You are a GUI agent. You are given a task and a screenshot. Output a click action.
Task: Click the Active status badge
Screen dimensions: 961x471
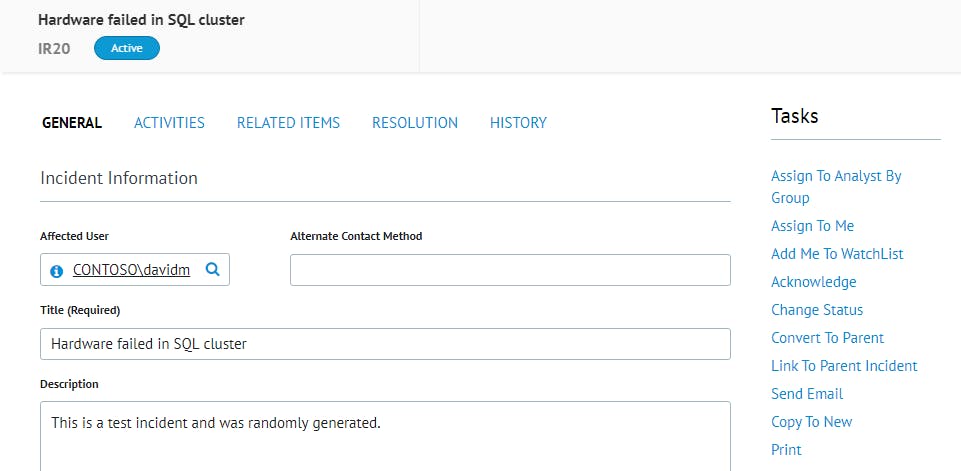point(126,48)
